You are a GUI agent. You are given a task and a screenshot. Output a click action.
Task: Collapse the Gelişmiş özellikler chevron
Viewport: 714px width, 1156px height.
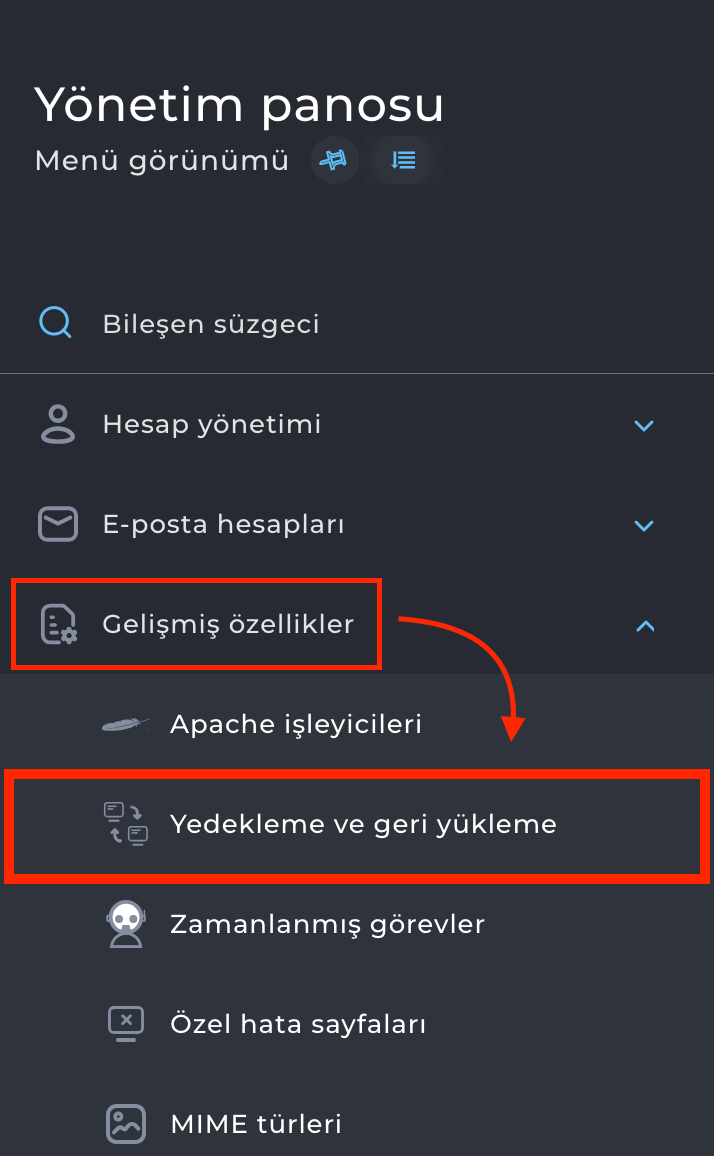coord(645,626)
